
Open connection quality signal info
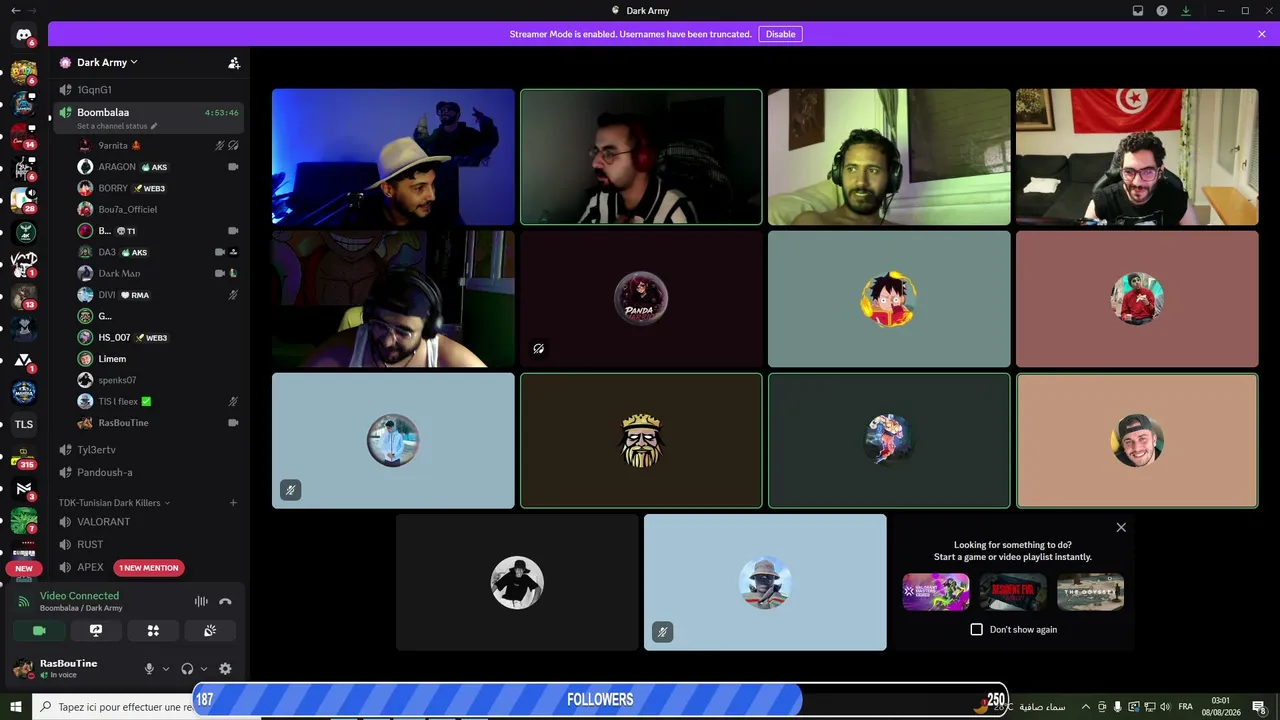(24, 601)
